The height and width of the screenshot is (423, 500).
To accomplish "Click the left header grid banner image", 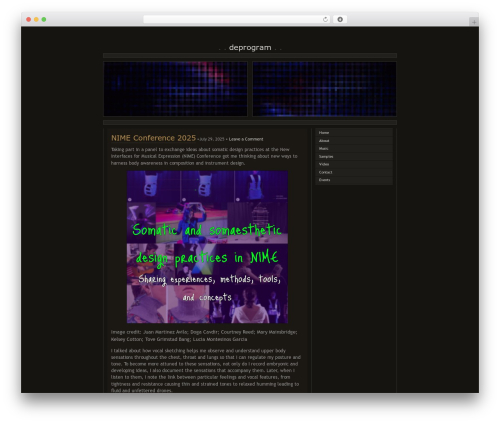I will point(176,89).
